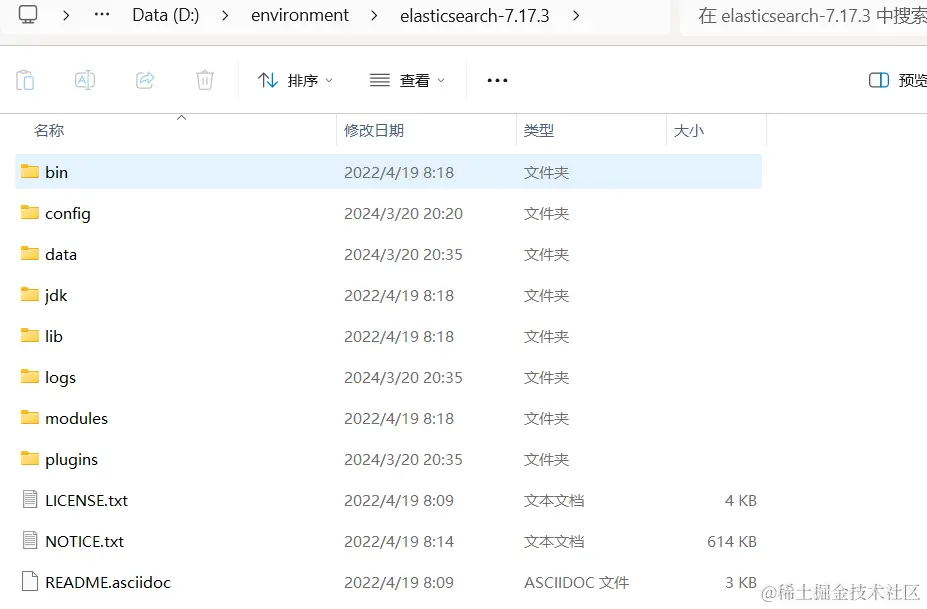927x609 pixels.
Task: Click the rename icon in toolbar
Action: (85, 80)
